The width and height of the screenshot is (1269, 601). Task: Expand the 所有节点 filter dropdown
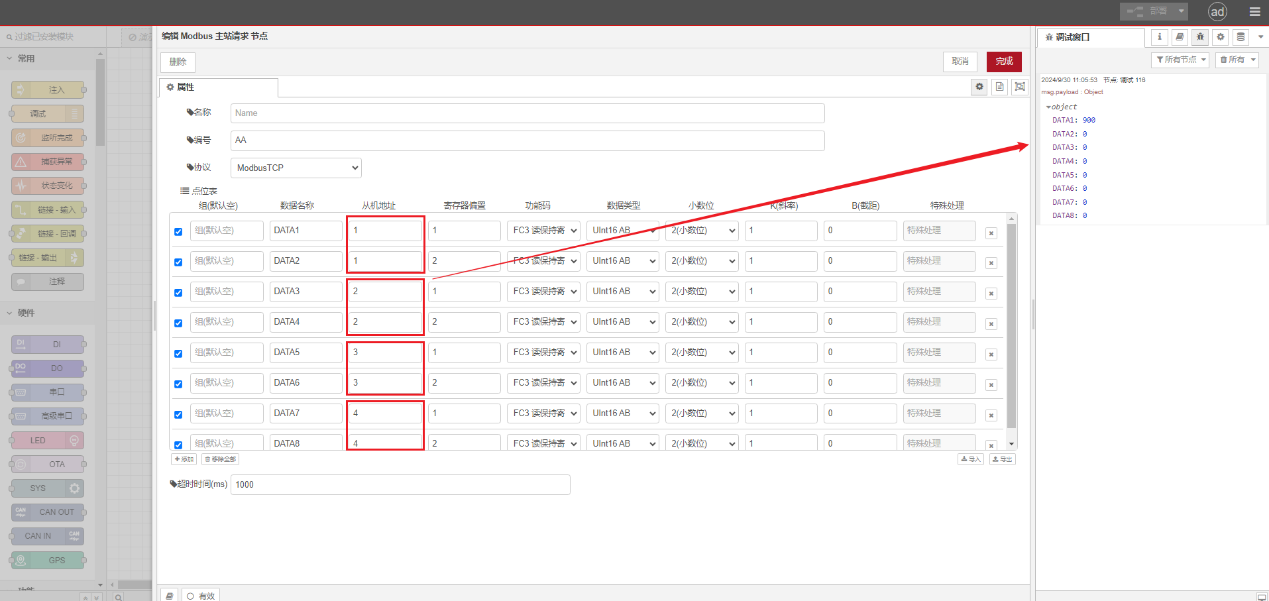[x=1181, y=60]
